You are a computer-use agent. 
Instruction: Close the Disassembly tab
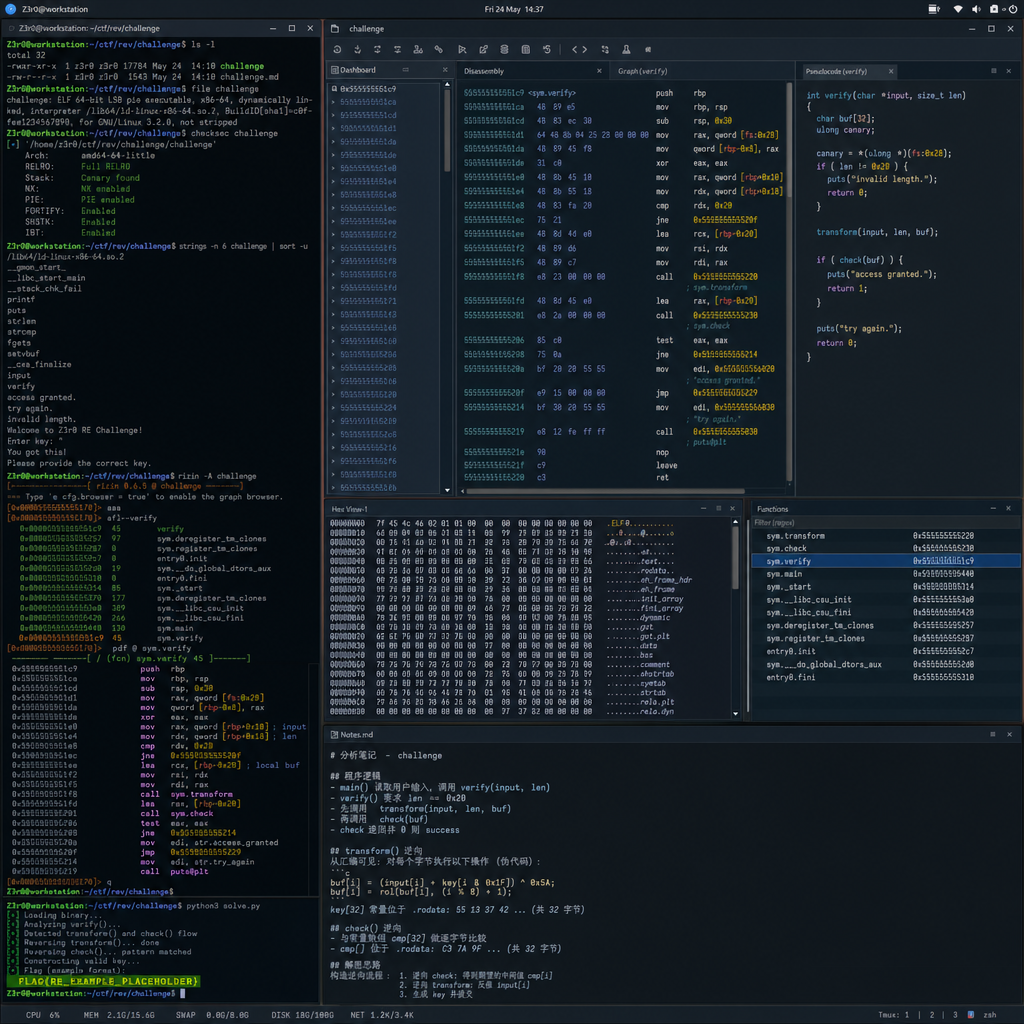click(x=599, y=71)
